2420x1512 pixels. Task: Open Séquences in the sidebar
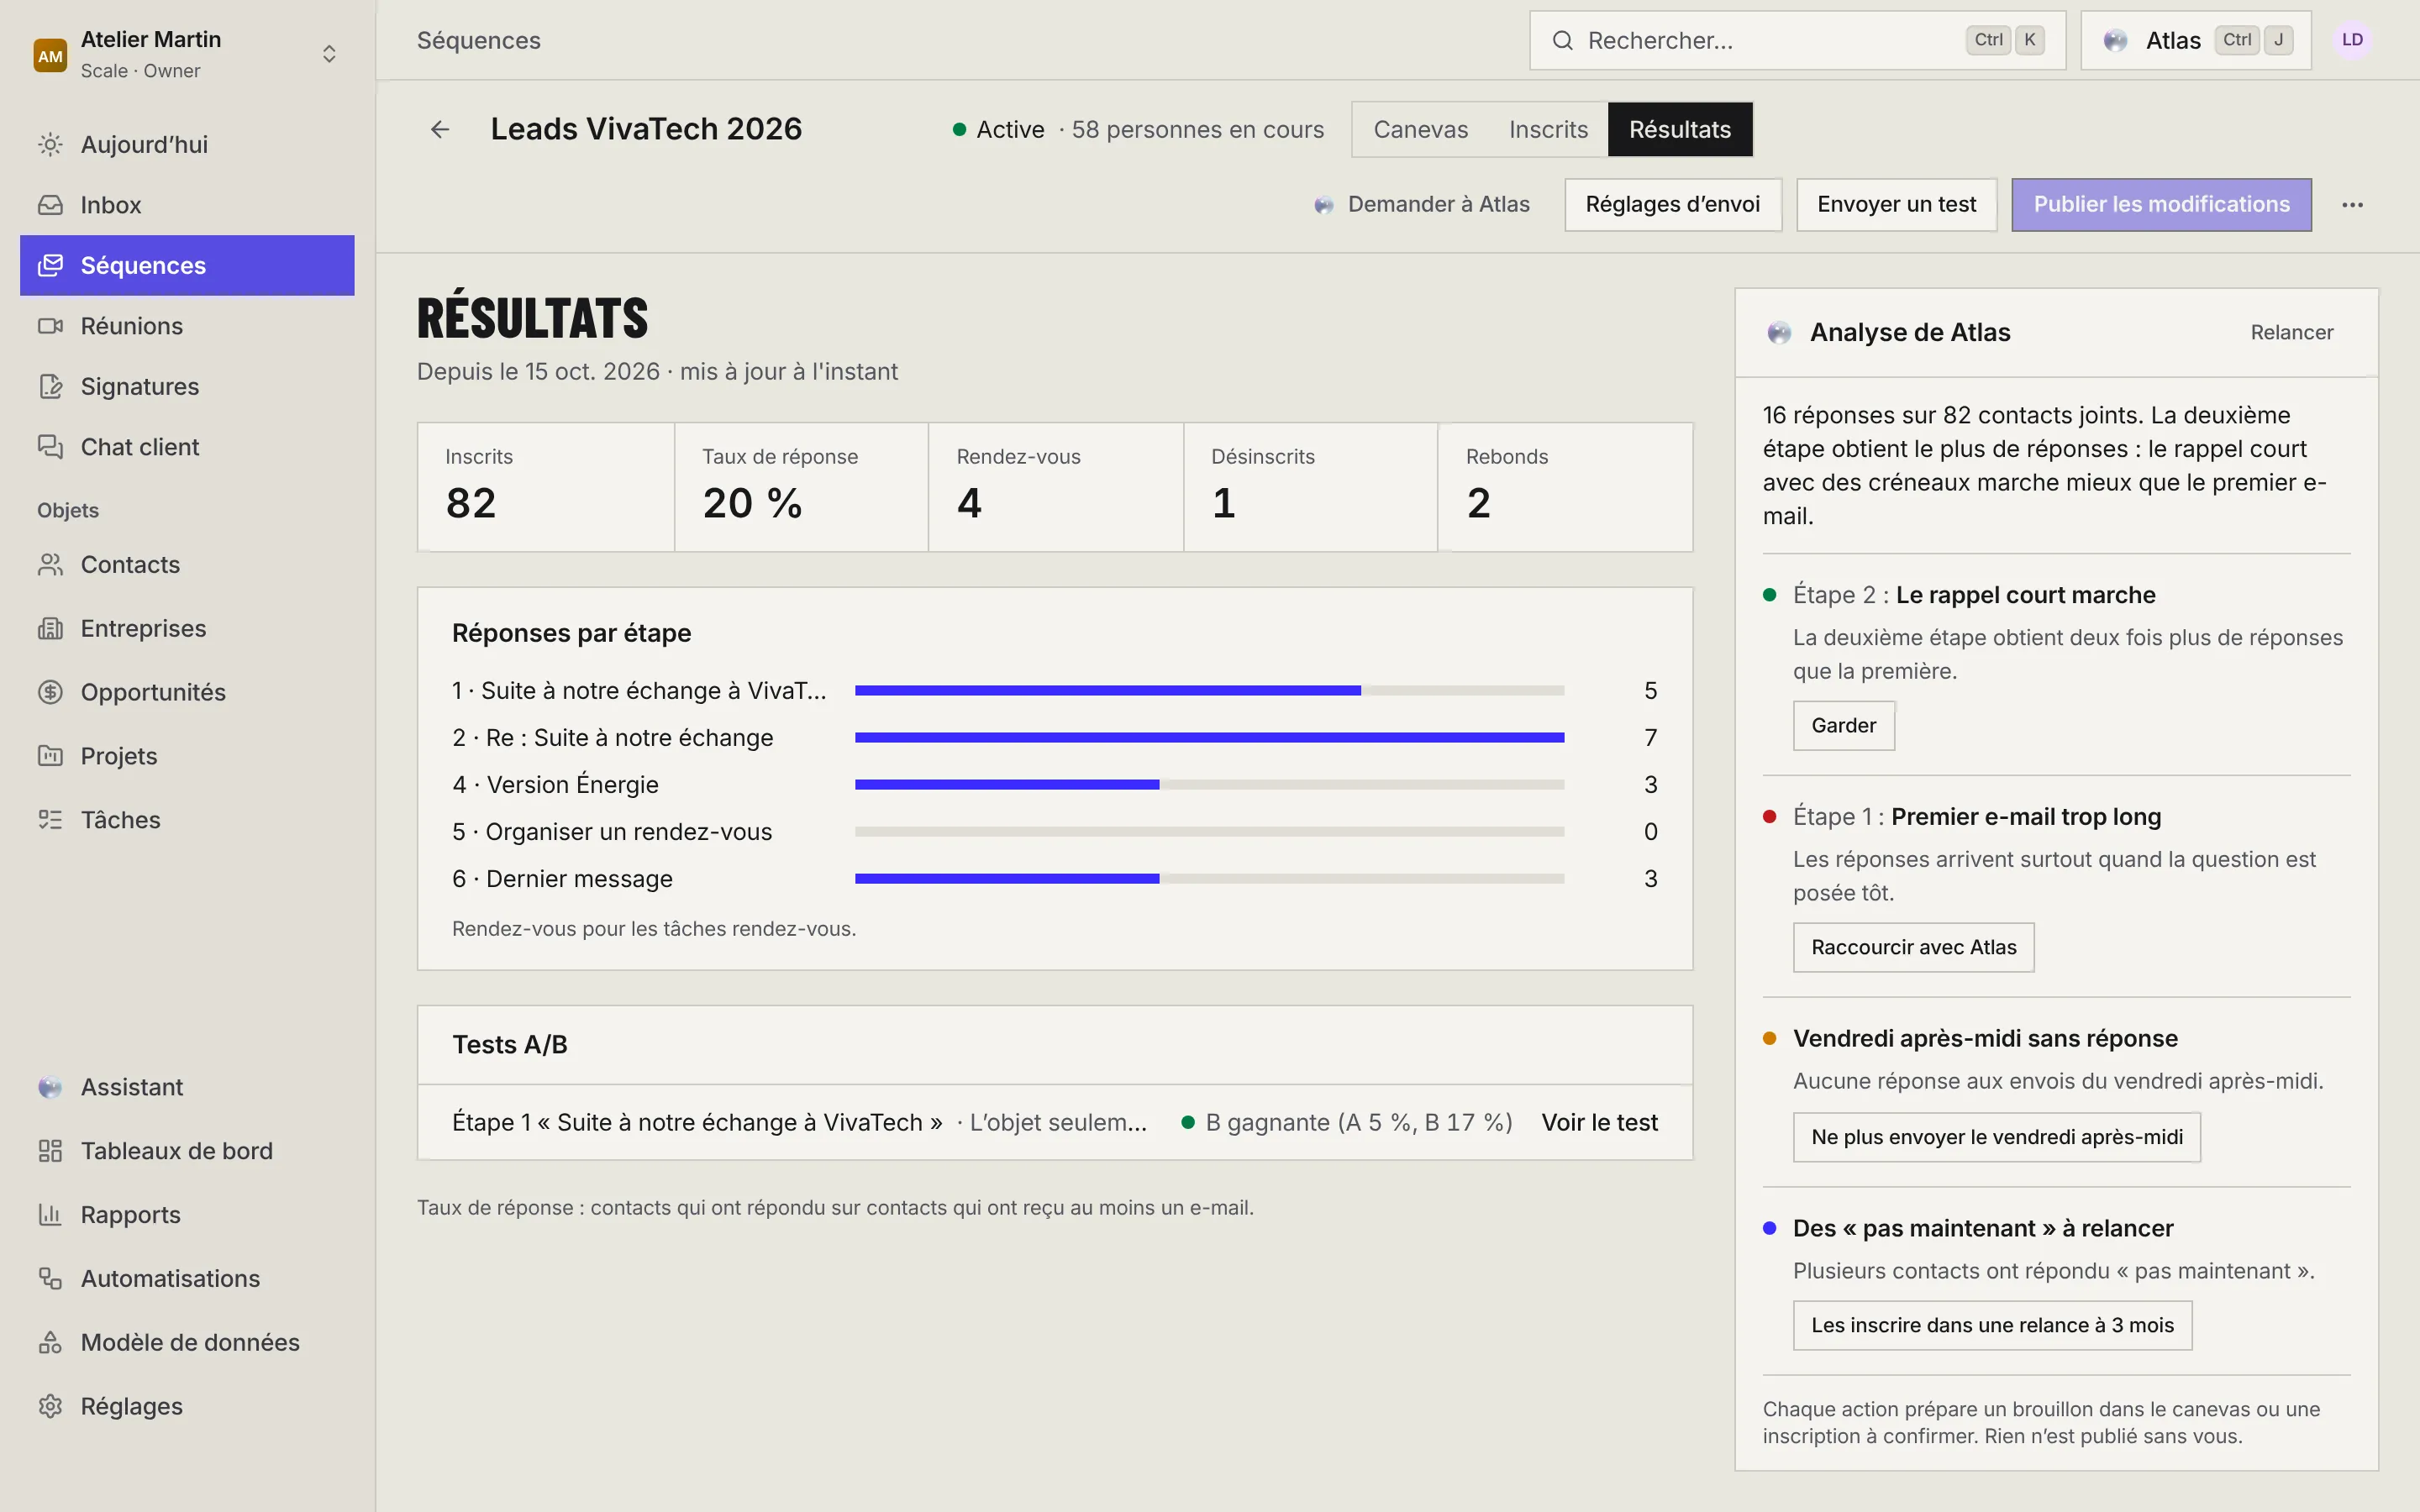click(x=187, y=265)
